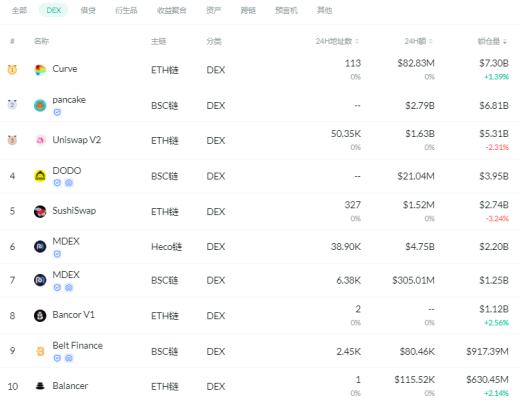Sort by the 锁仓量 column arrow
520x400 pixels.
(505, 42)
